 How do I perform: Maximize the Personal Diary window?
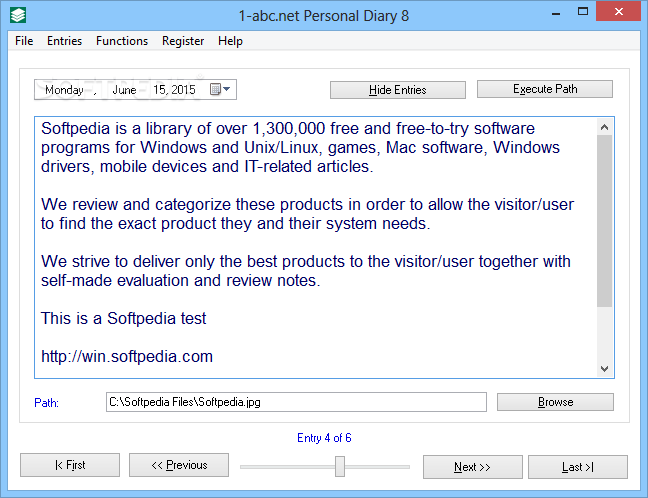[x=583, y=12]
